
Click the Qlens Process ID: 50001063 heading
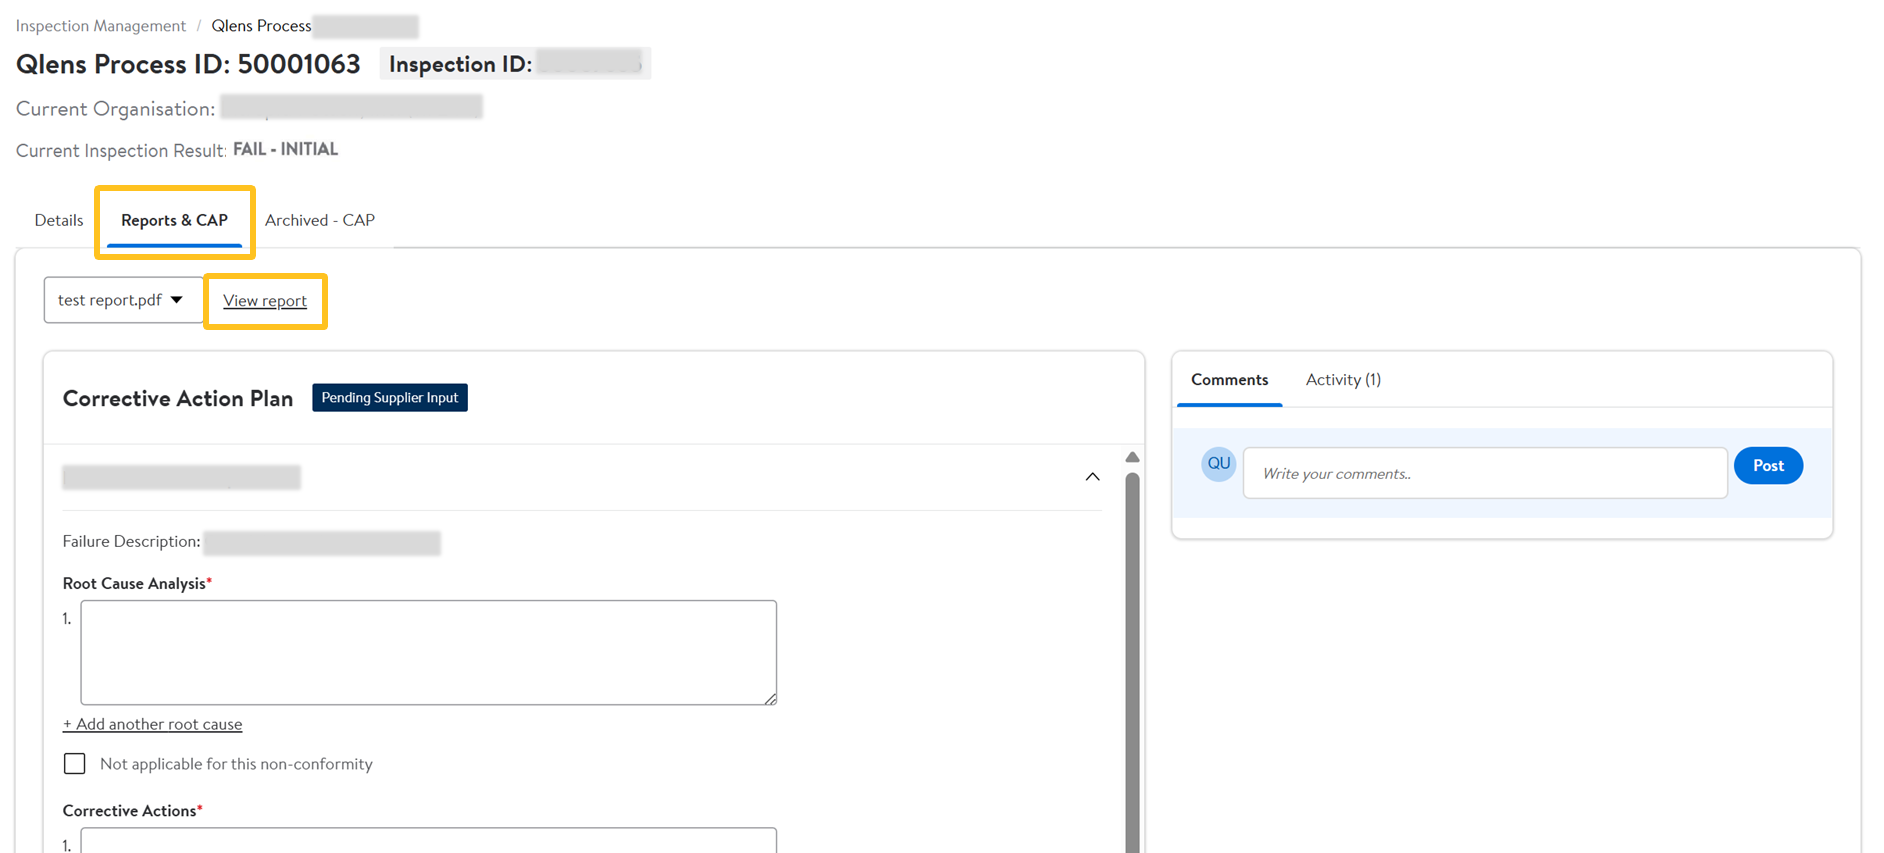(188, 64)
